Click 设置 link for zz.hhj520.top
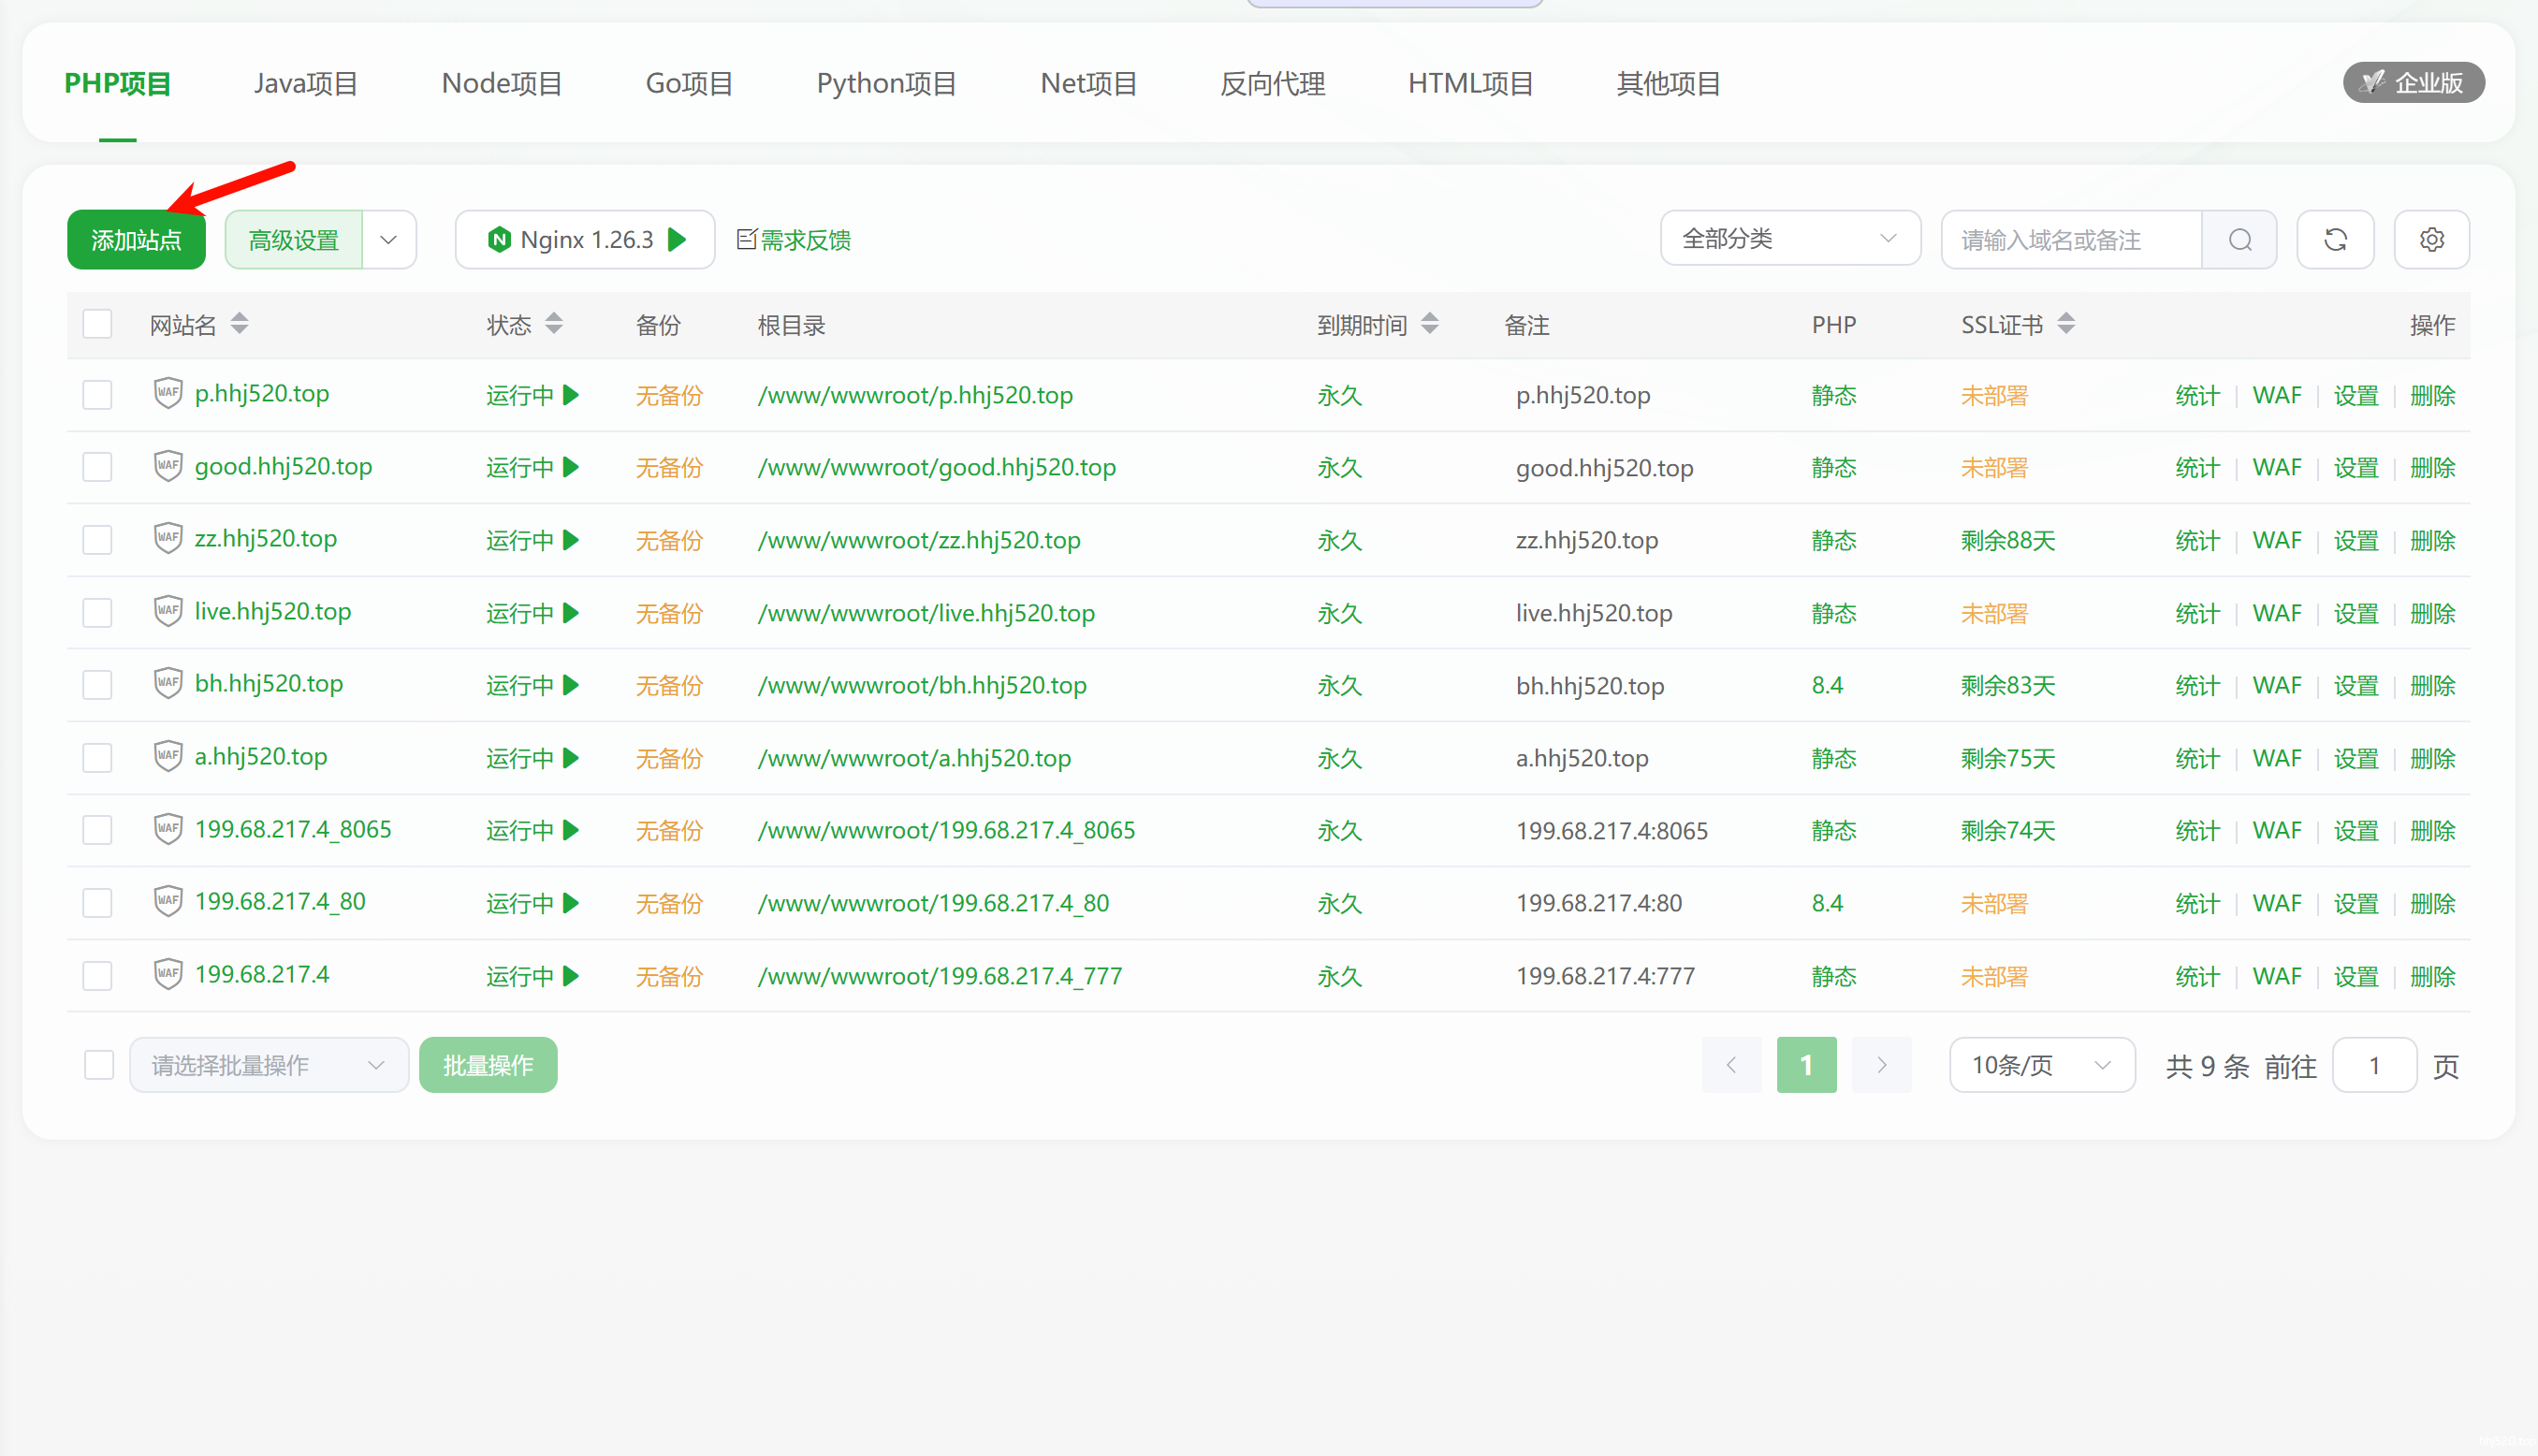Viewport: 2538px width, 1456px height. [2355, 541]
